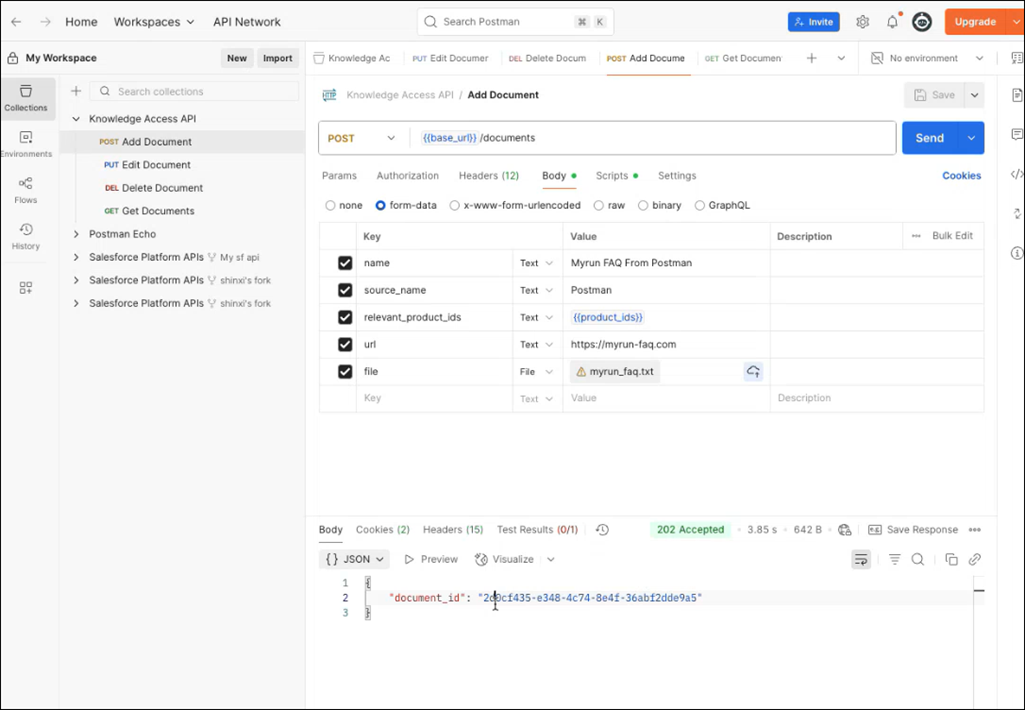This screenshot has width=1025, height=710.
Task: Switch to the Params tab
Action: pyautogui.click(x=339, y=176)
